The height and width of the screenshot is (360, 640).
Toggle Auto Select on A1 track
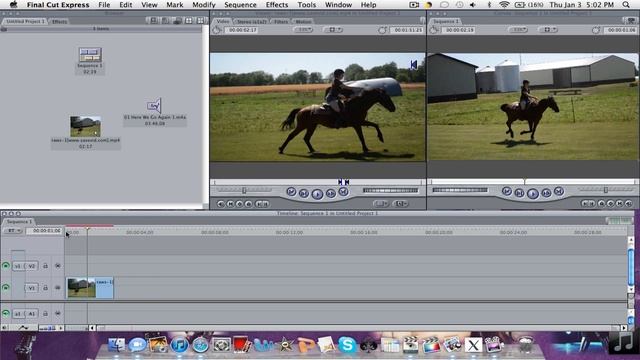coord(58,313)
